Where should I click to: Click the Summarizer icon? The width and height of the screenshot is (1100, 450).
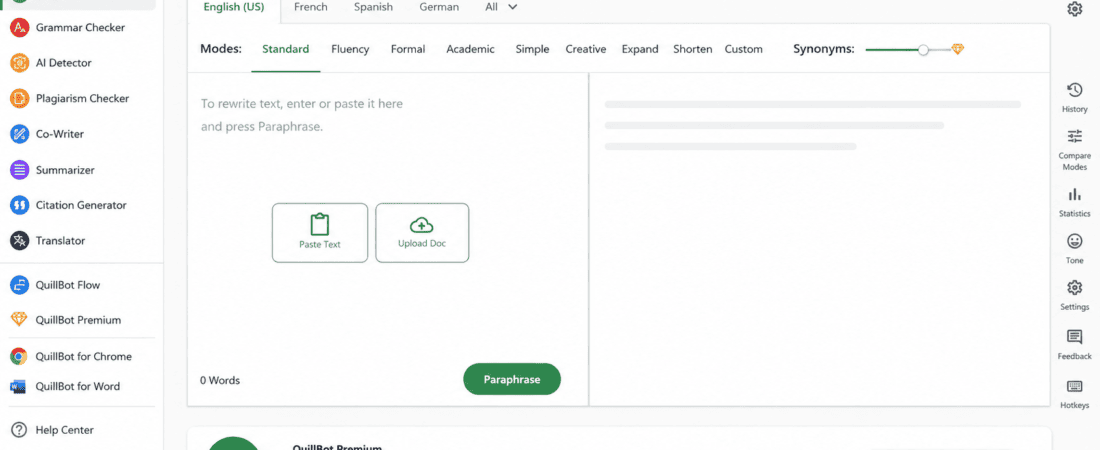(19, 170)
